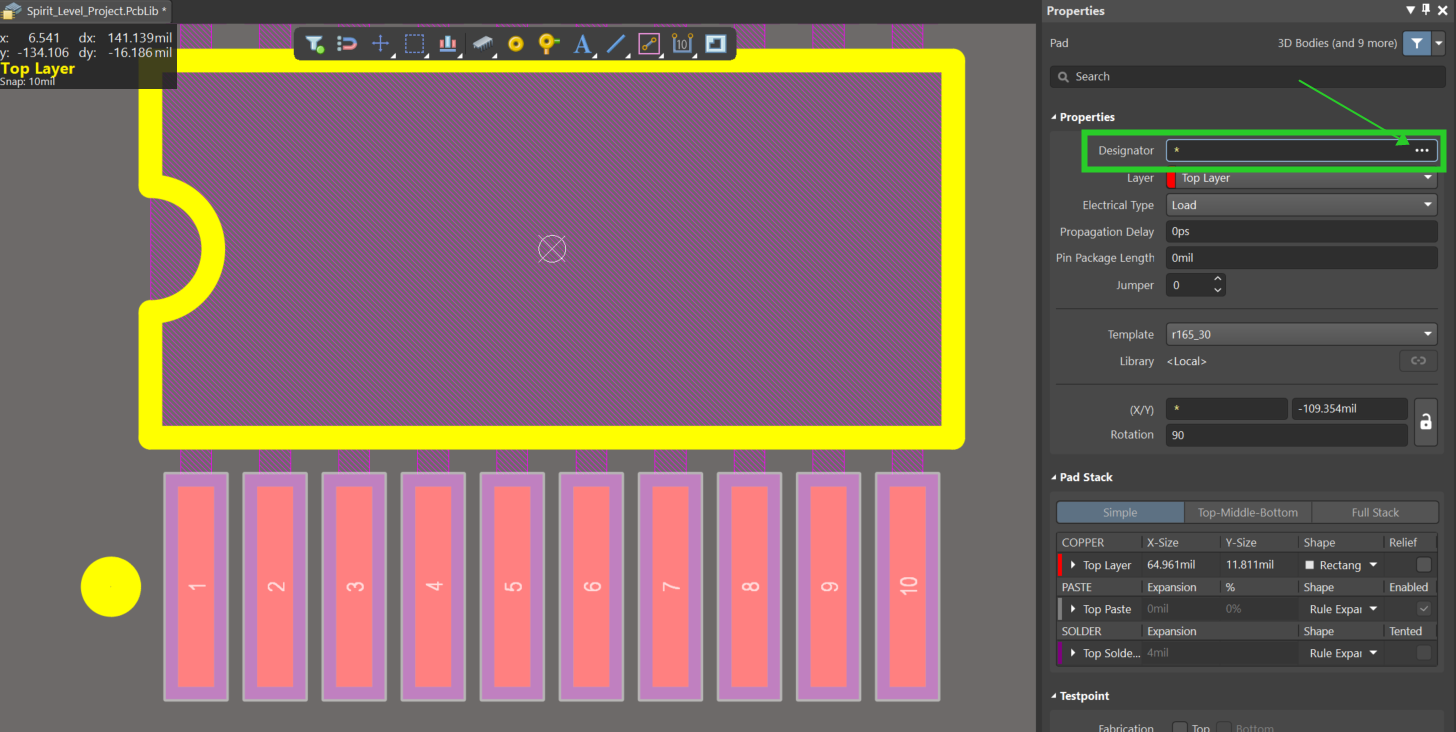Select the Place Line tool
1456x732 pixels.
(x=616, y=44)
